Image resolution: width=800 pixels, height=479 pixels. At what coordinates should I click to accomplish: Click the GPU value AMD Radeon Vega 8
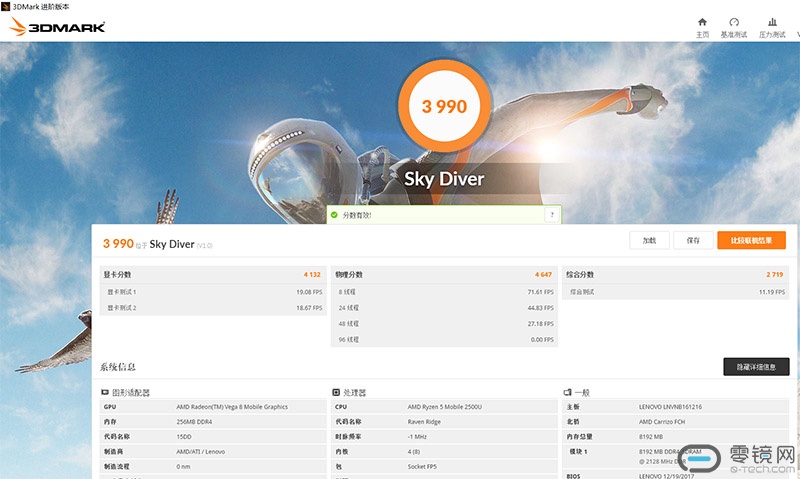pos(232,407)
